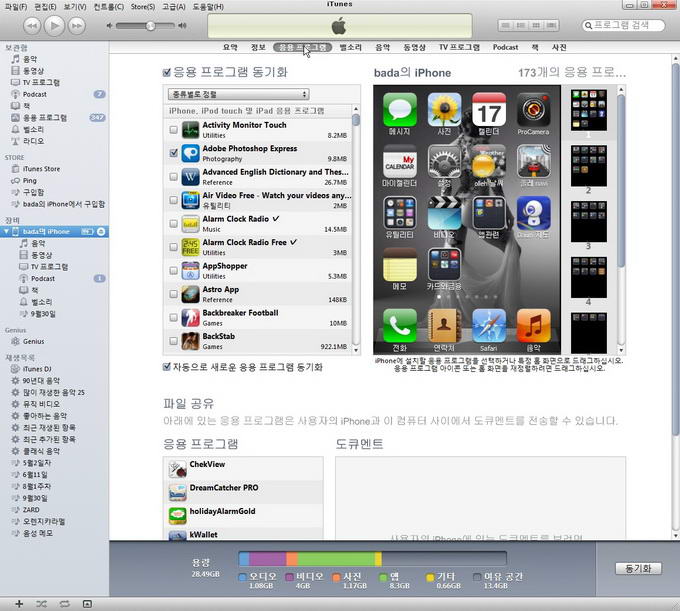The height and width of the screenshot is (611, 680).
Task: Click the green messages app icon
Action: (399, 110)
